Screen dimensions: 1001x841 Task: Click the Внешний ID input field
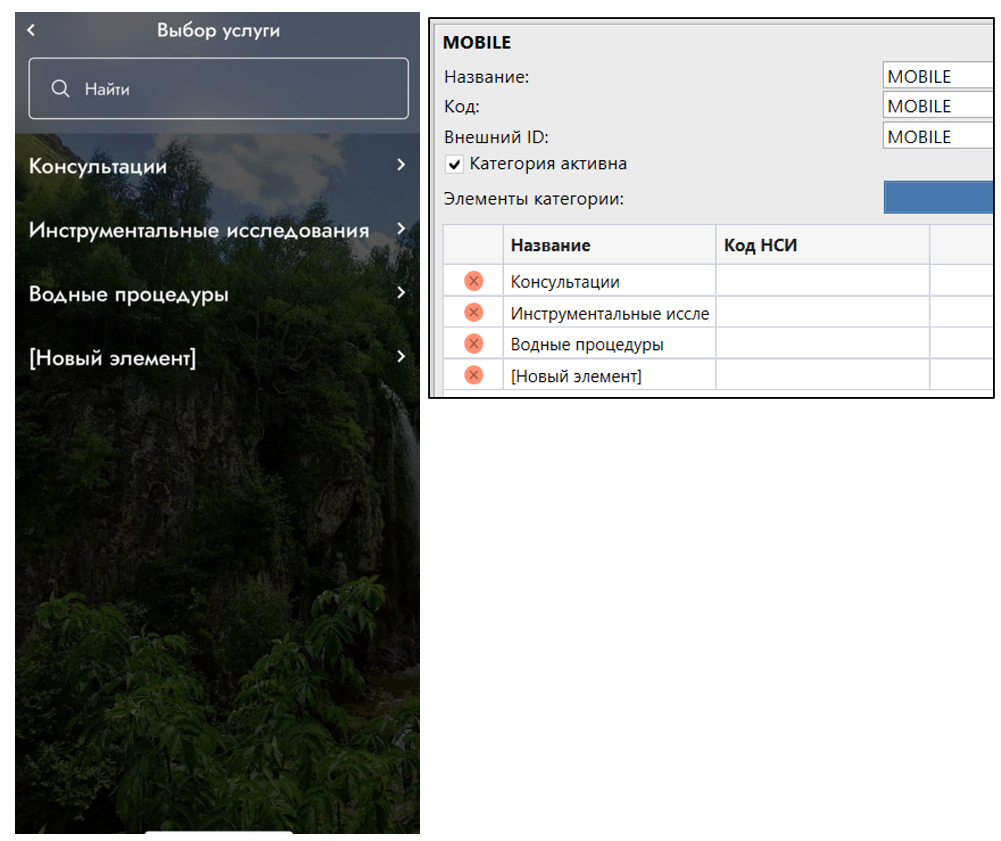tap(937, 136)
